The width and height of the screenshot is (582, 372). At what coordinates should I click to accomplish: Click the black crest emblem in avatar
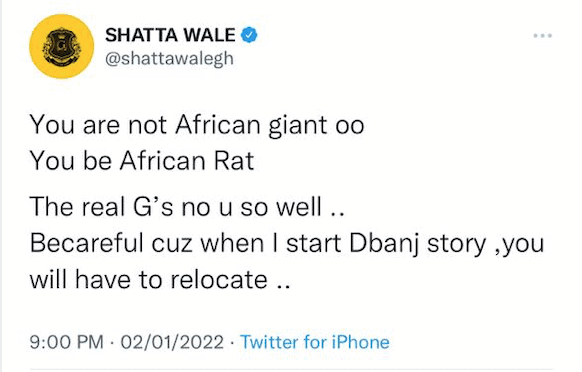[61, 46]
